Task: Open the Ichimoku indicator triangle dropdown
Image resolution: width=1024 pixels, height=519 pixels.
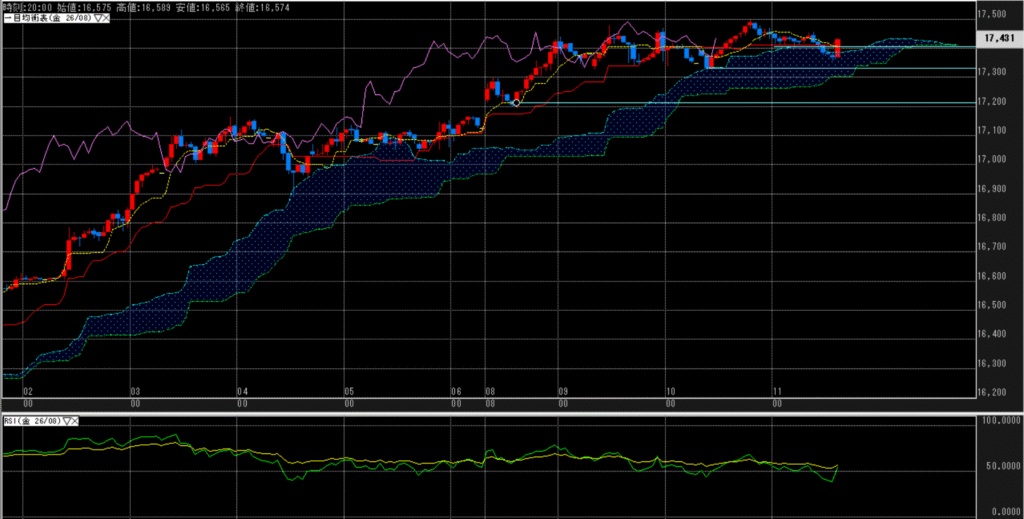Action: click(x=95, y=19)
